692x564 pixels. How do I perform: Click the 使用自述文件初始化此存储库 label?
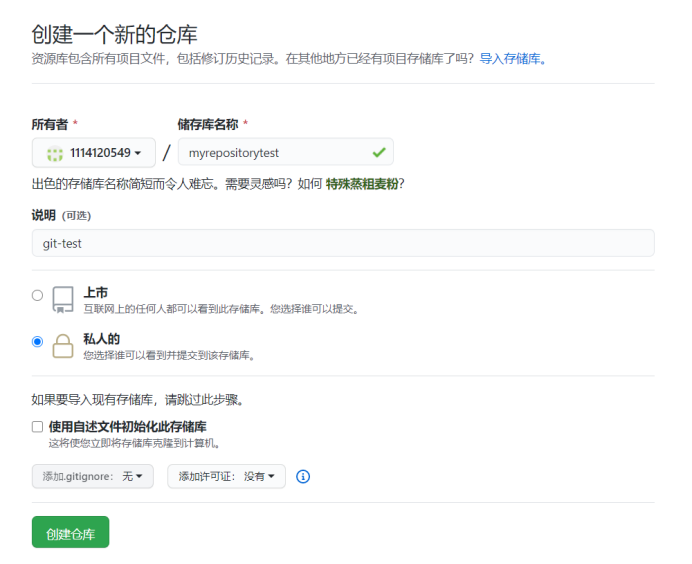pos(128,427)
